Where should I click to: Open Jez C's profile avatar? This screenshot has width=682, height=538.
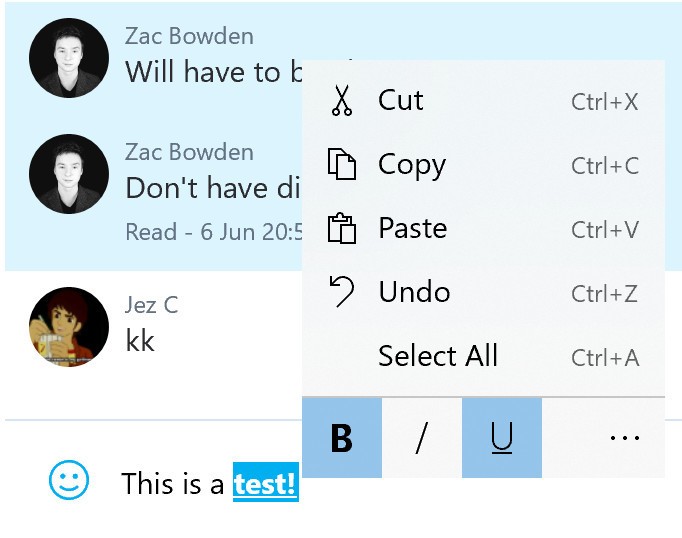point(69,327)
